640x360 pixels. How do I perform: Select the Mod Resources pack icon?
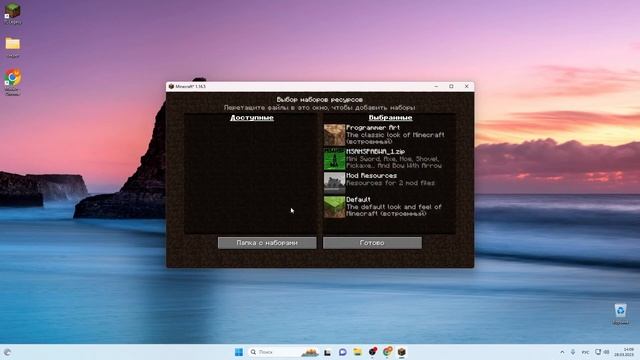coord(334,183)
